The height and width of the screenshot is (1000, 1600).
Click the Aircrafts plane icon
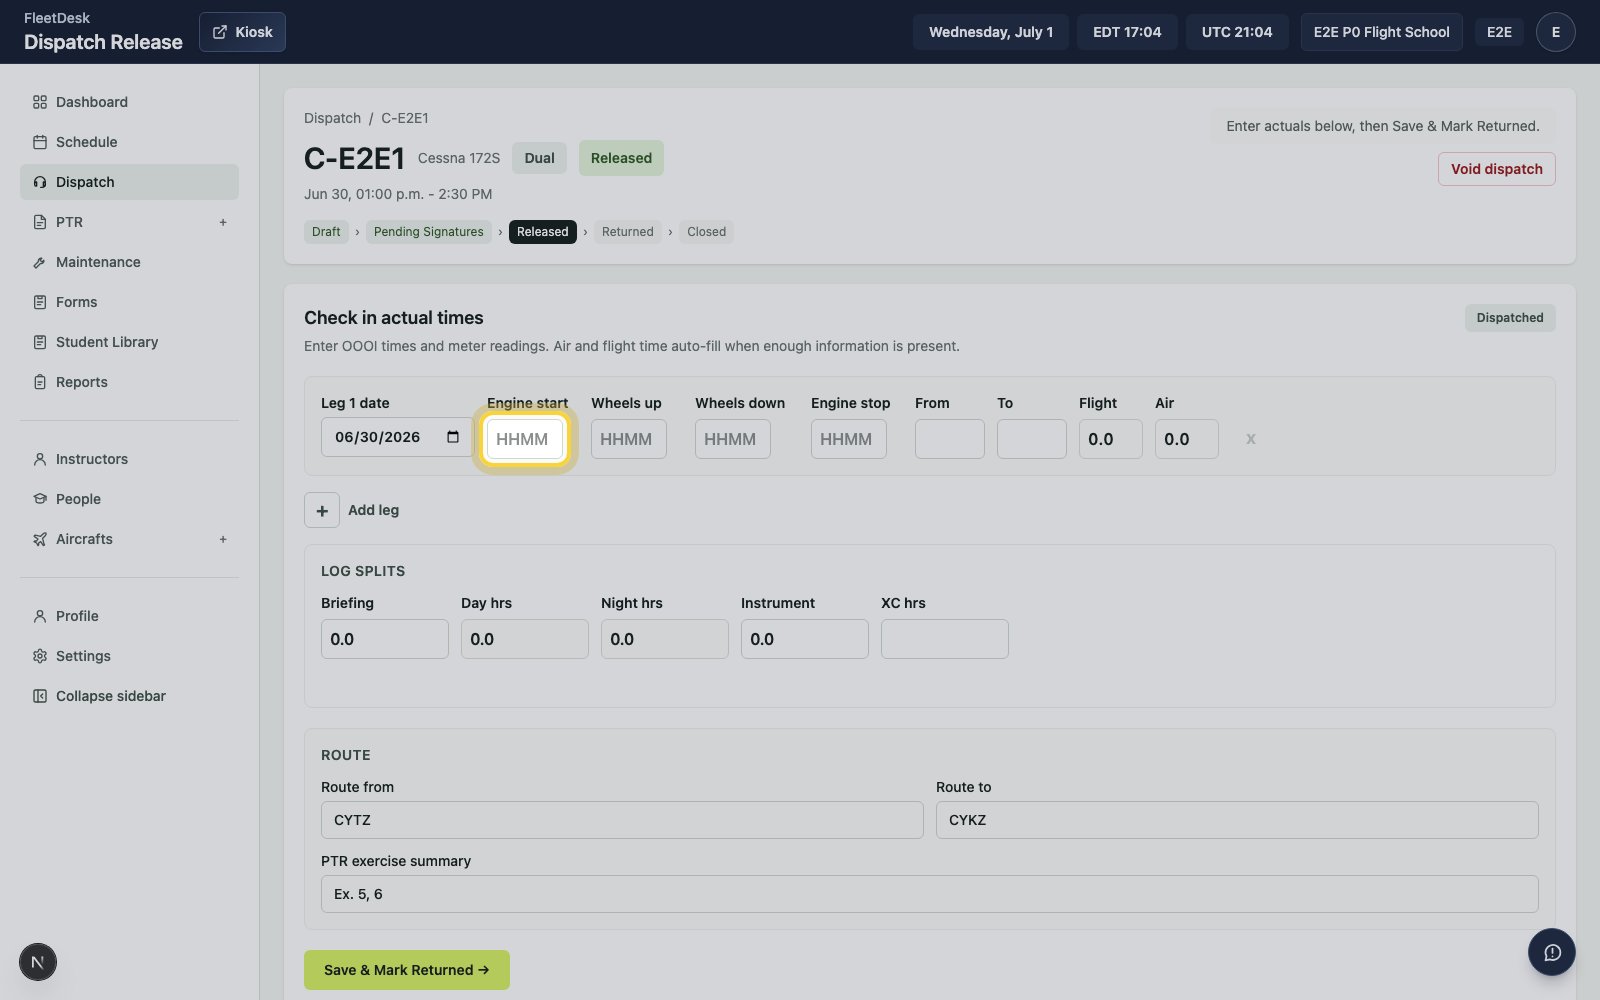[x=40, y=539]
